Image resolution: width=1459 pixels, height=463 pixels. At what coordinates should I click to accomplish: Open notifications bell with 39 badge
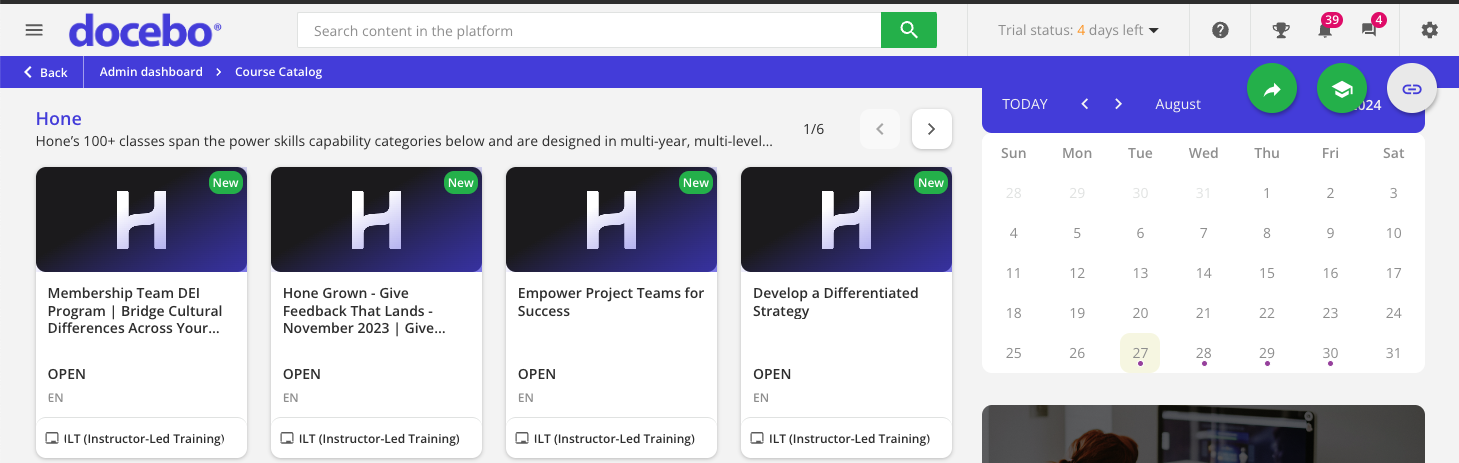coord(1326,28)
